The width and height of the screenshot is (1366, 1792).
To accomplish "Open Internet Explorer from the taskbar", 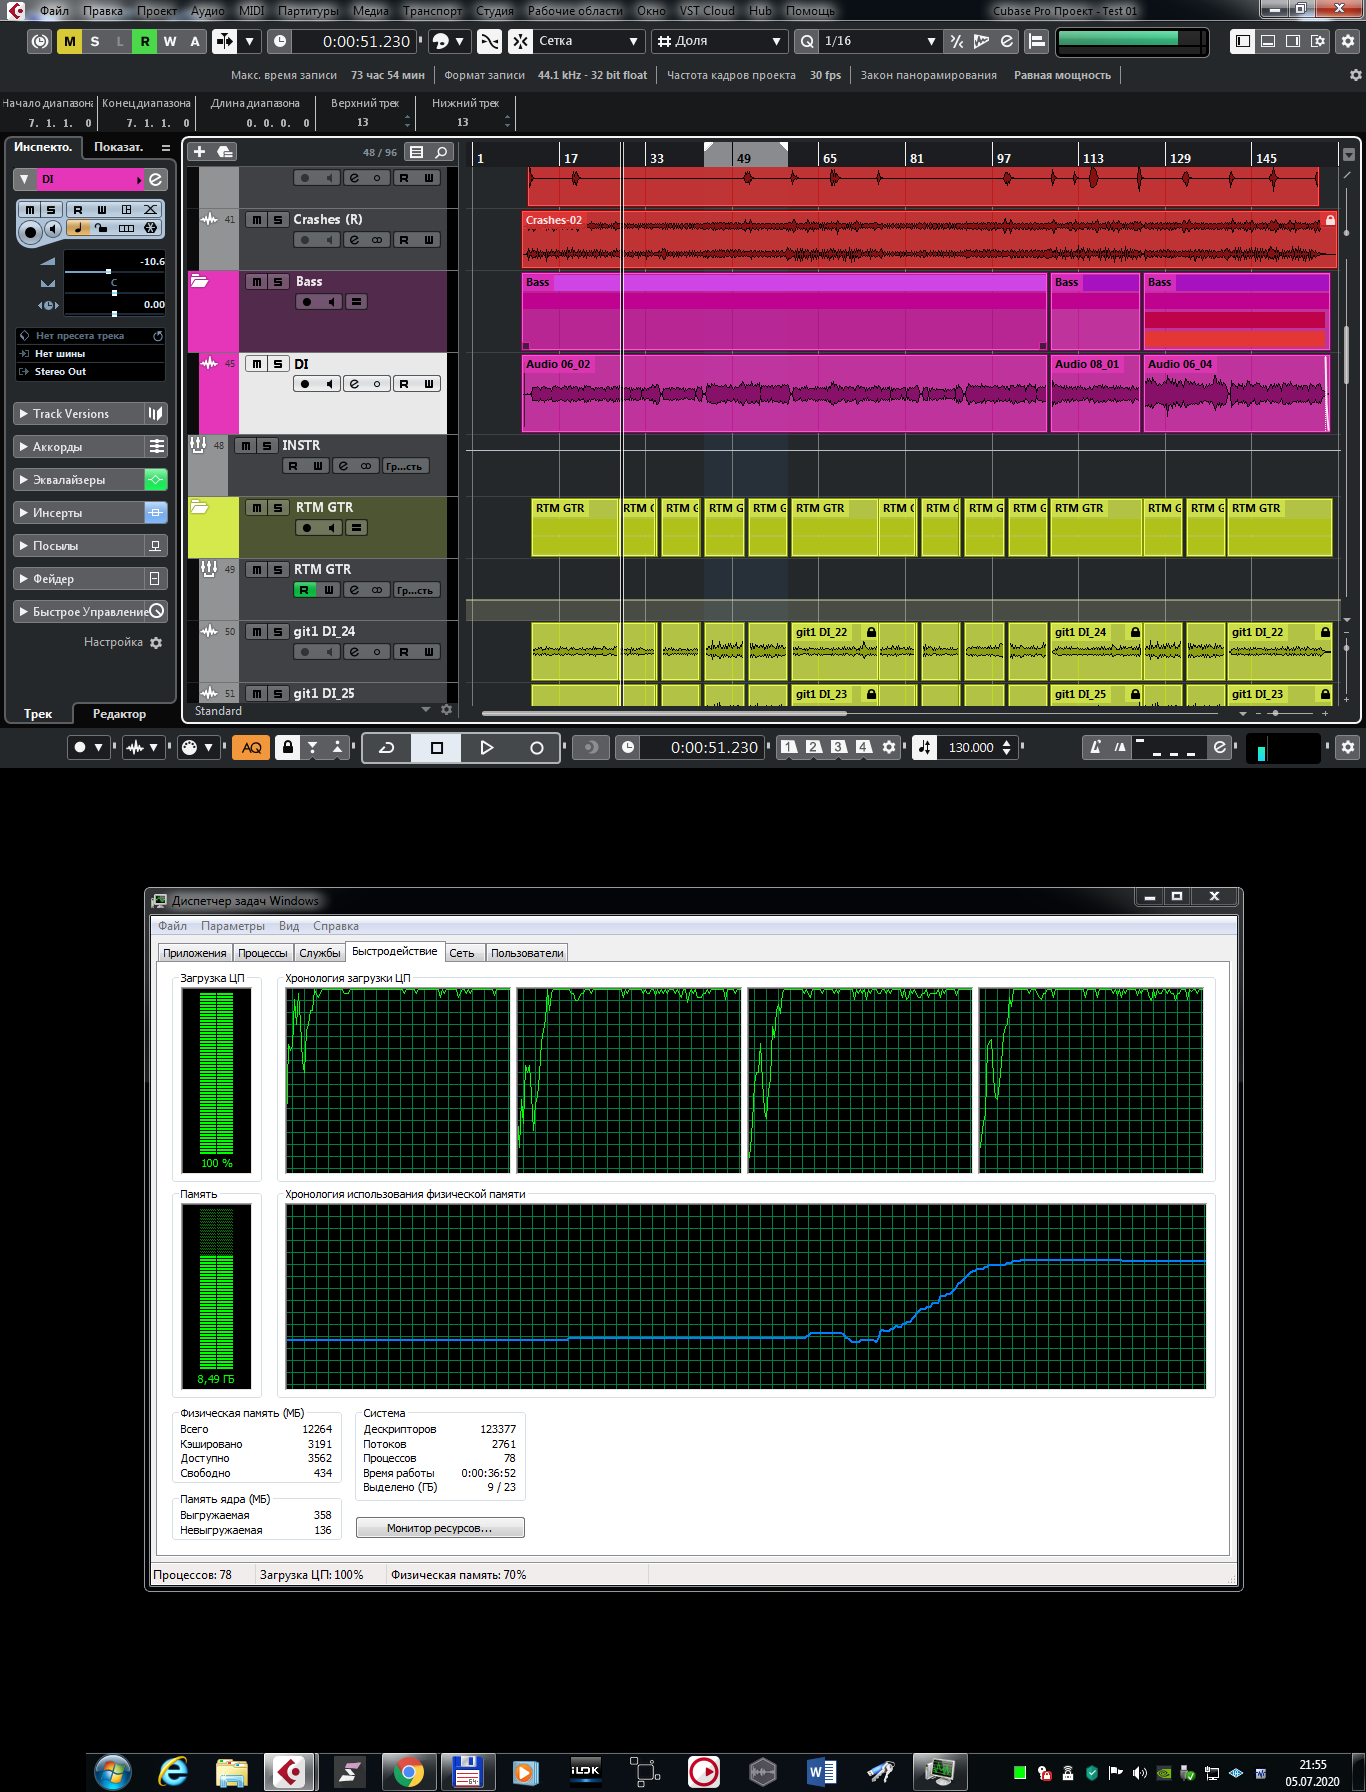I will 173,1773.
